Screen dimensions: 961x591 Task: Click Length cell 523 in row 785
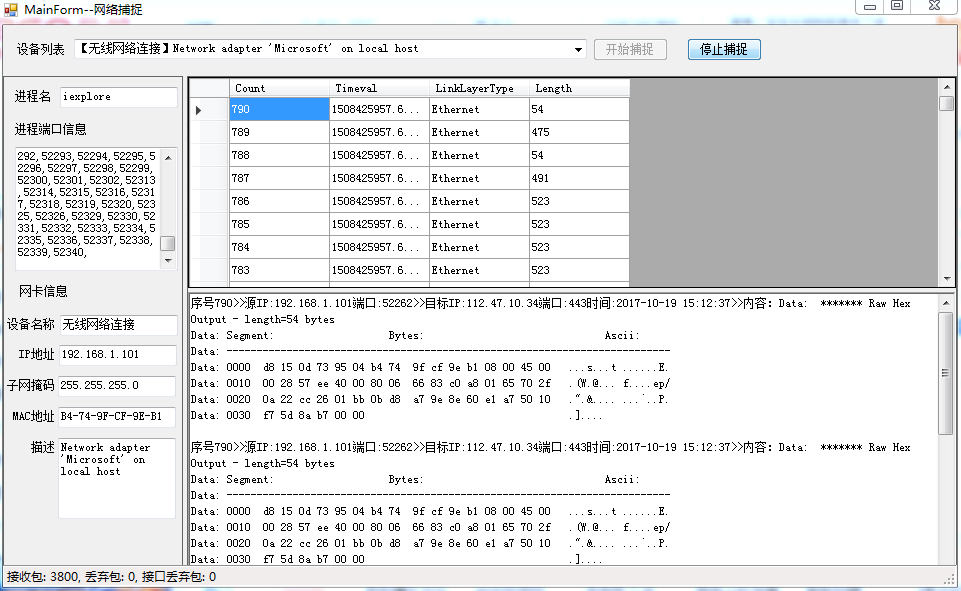click(x=579, y=224)
